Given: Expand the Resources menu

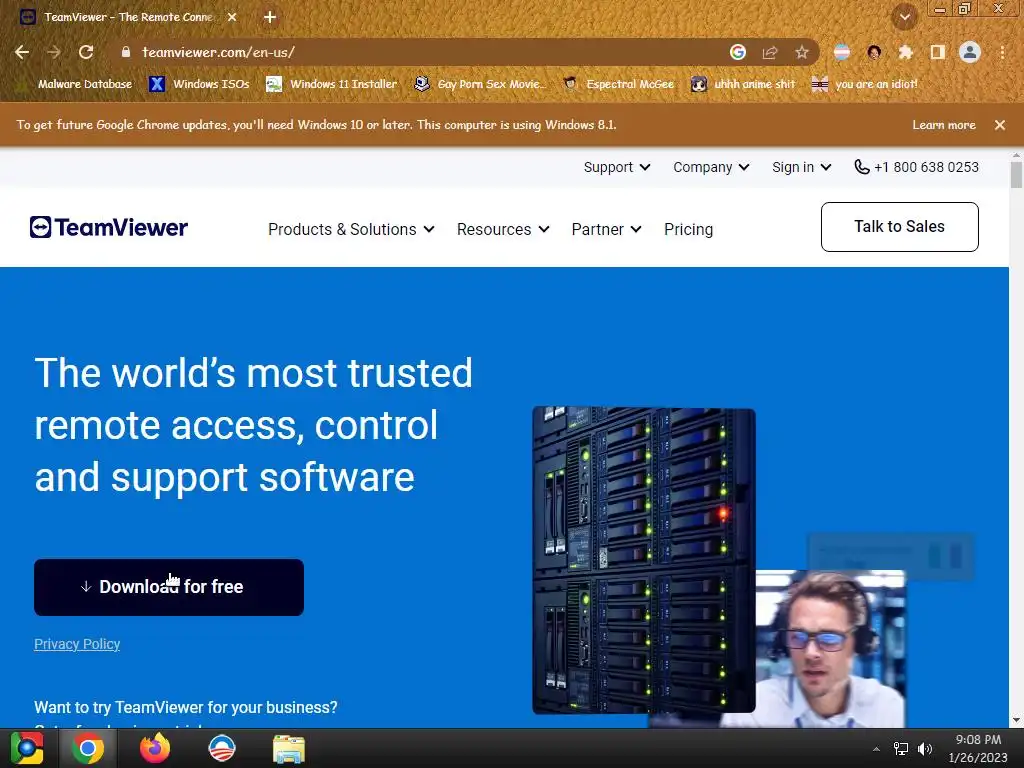Looking at the screenshot, I should (x=503, y=229).
